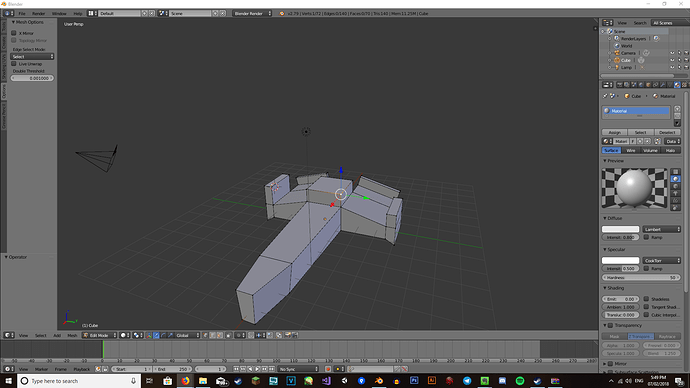Open File Explorer from the taskbar
Viewport: 690px width, 388px height.
click(203, 381)
